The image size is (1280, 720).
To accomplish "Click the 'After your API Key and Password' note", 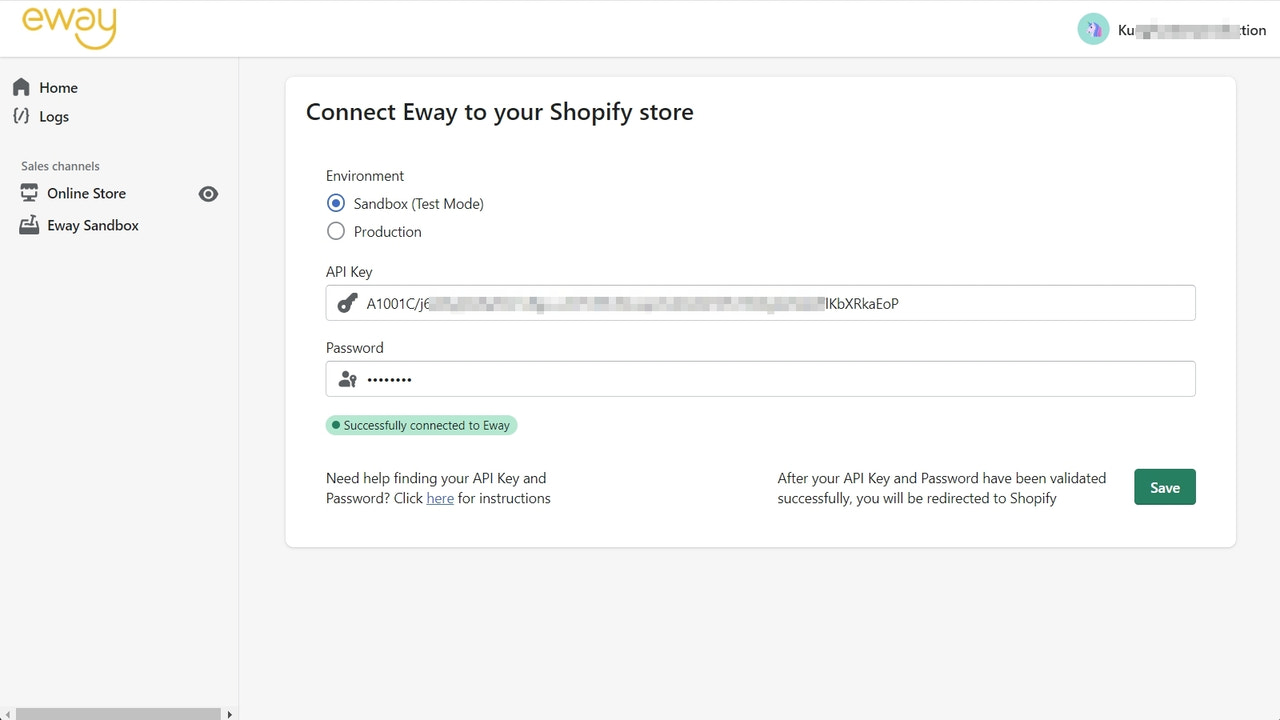I will tap(942, 488).
